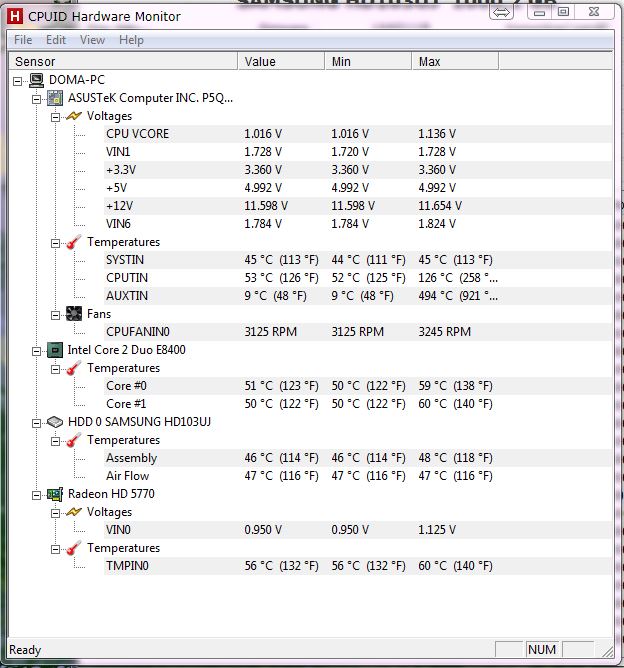Click the double-arrow icon in the title bar
The height and width of the screenshot is (668, 624).
501,13
